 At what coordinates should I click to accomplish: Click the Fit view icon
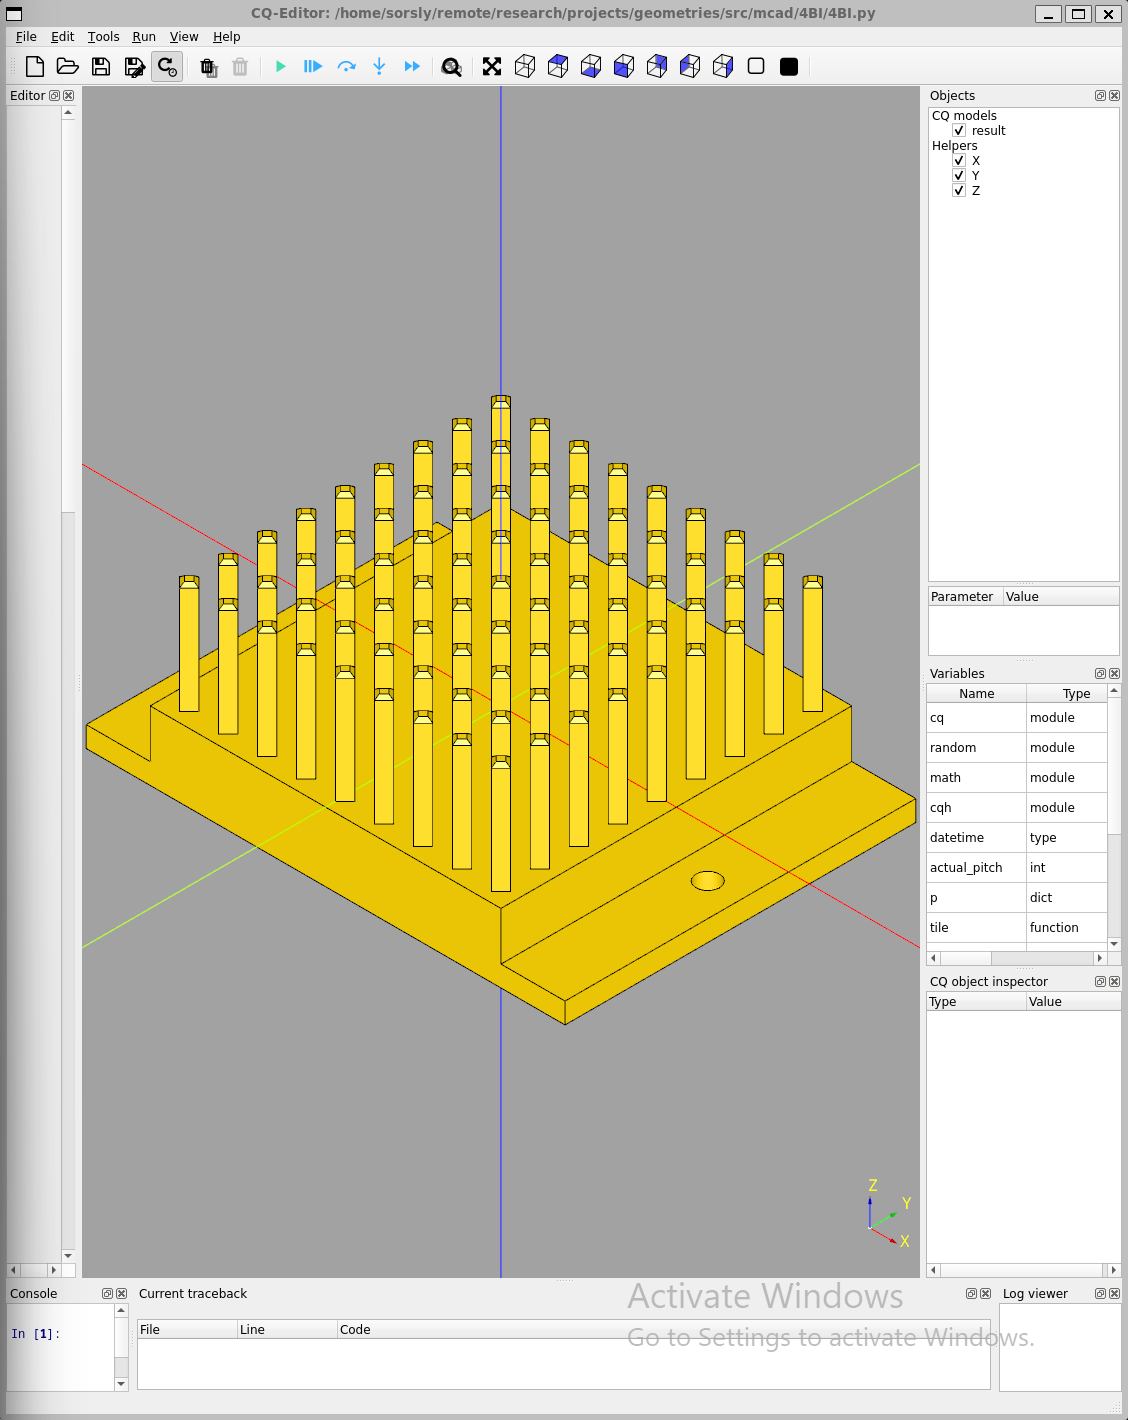(x=492, y=67)
